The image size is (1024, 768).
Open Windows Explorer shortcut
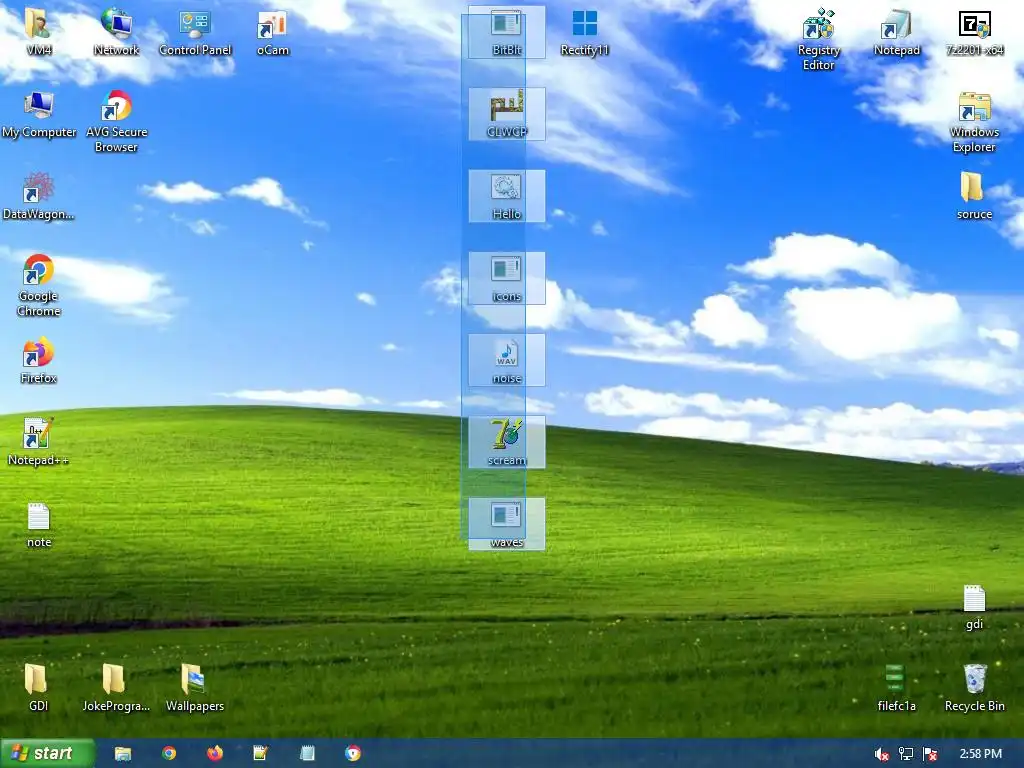point(974,121)
